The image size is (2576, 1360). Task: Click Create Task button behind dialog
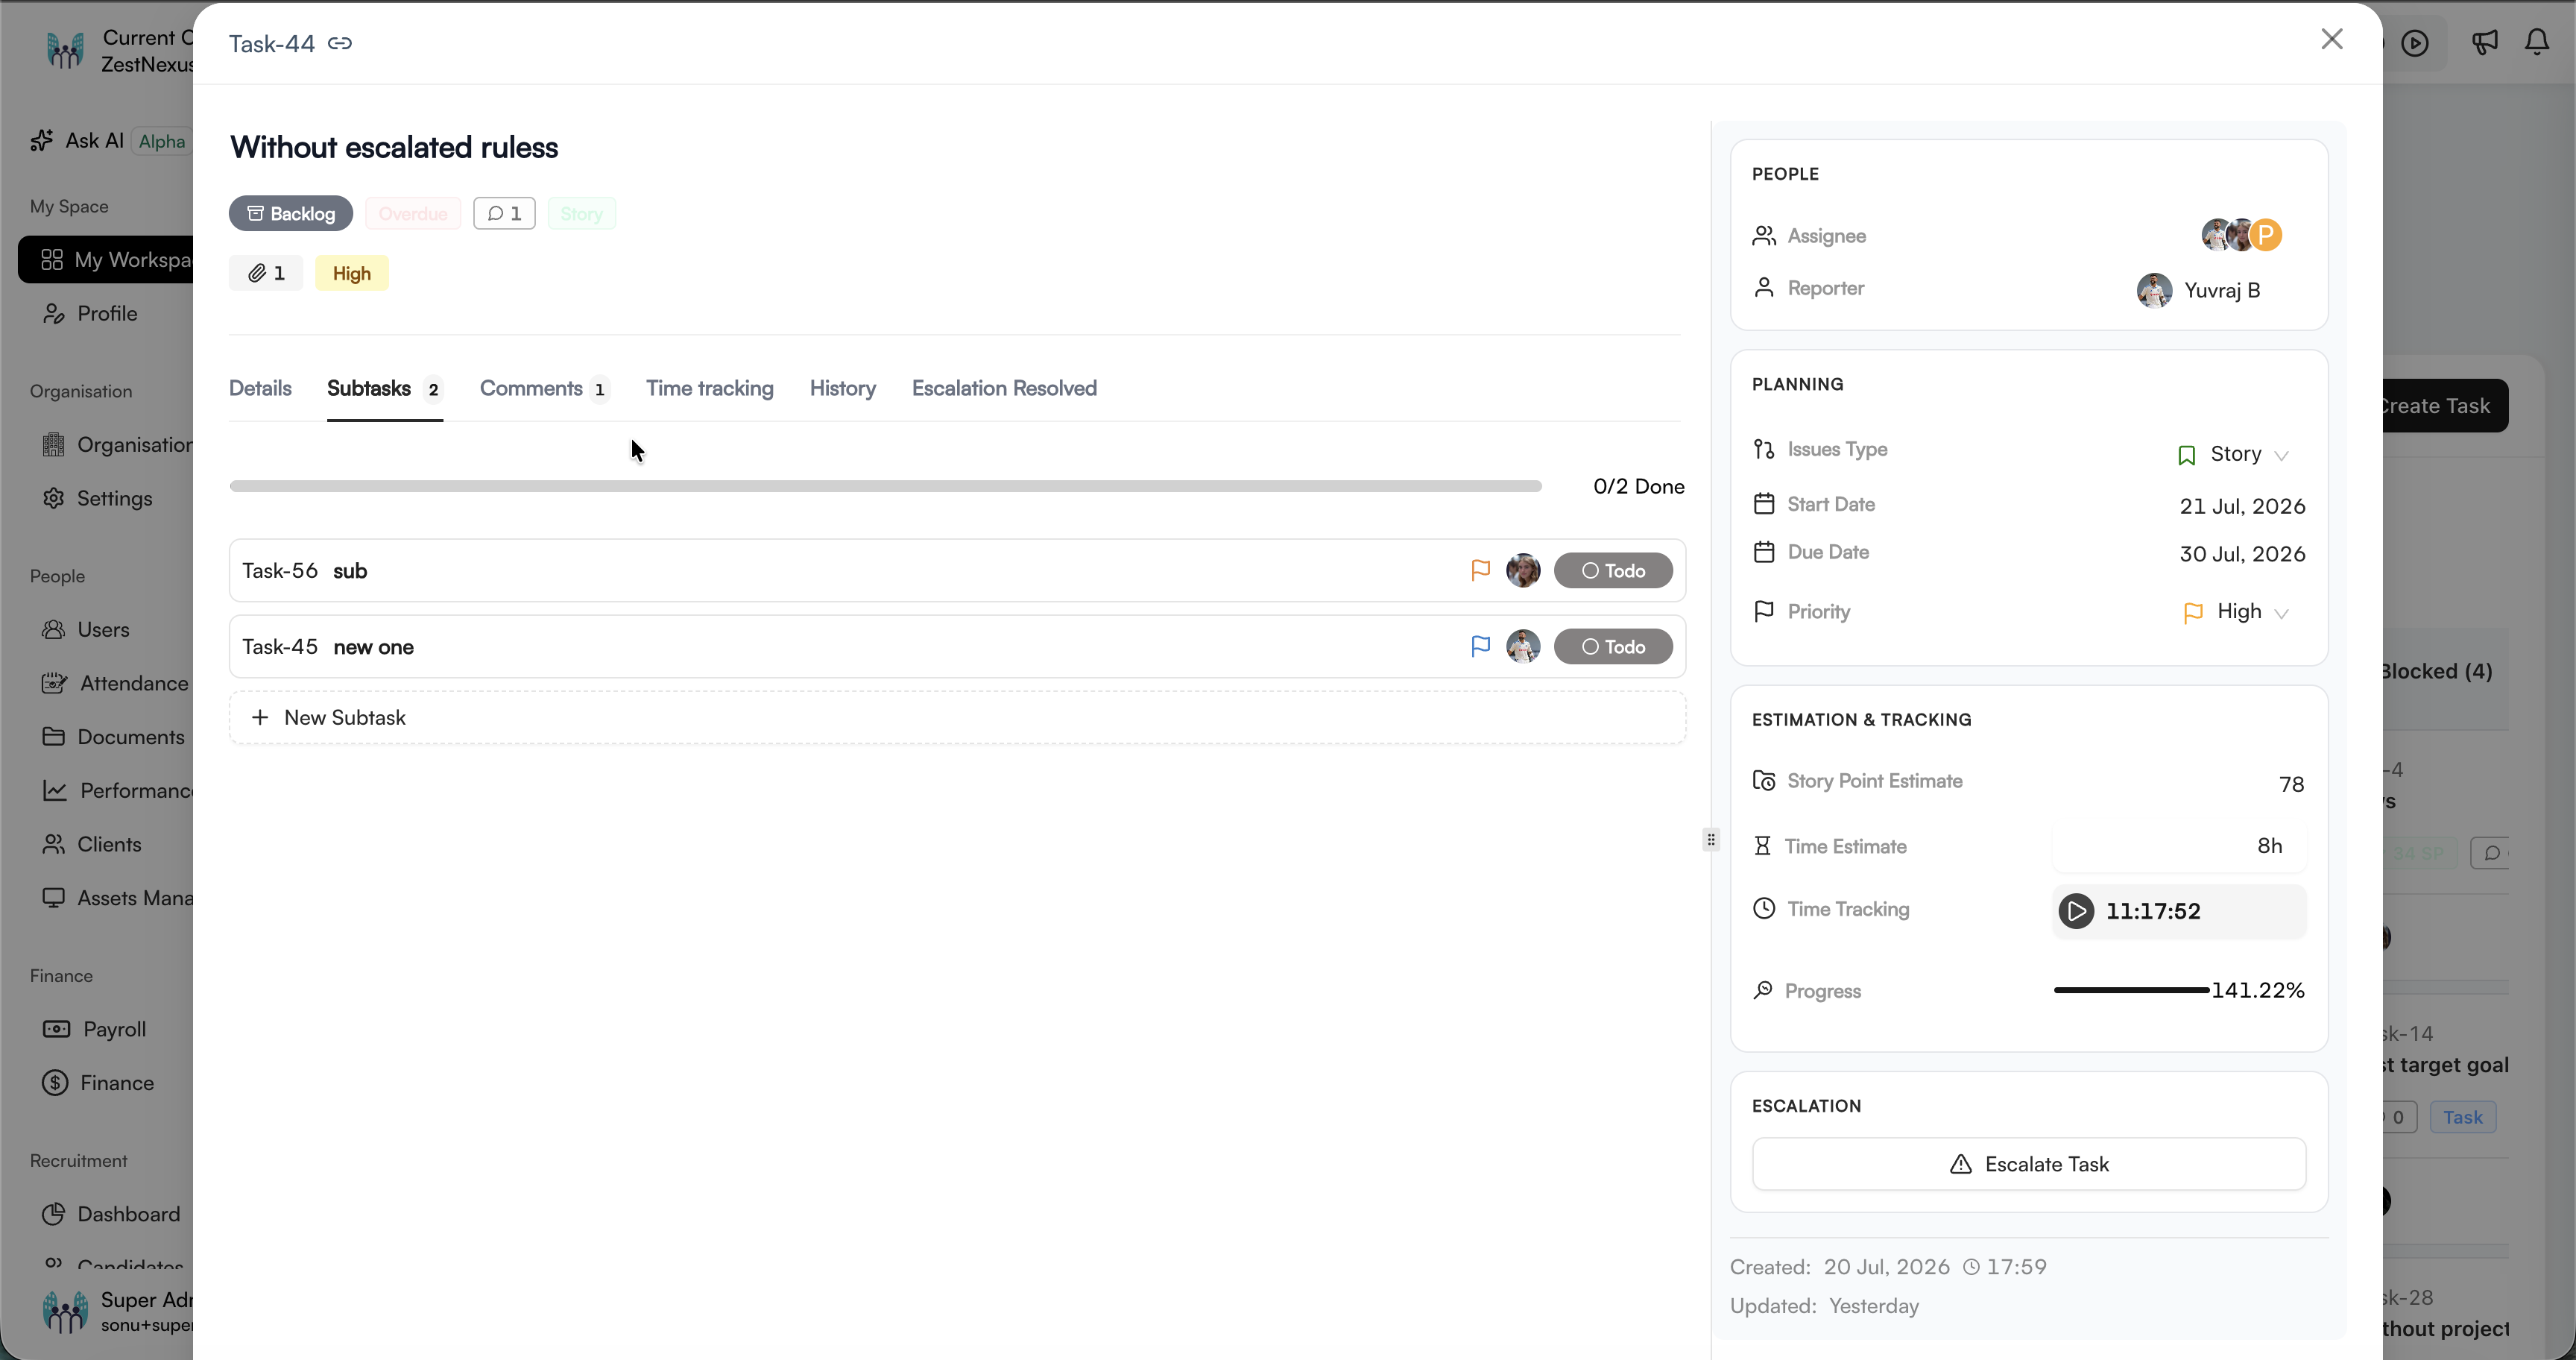2446,406
